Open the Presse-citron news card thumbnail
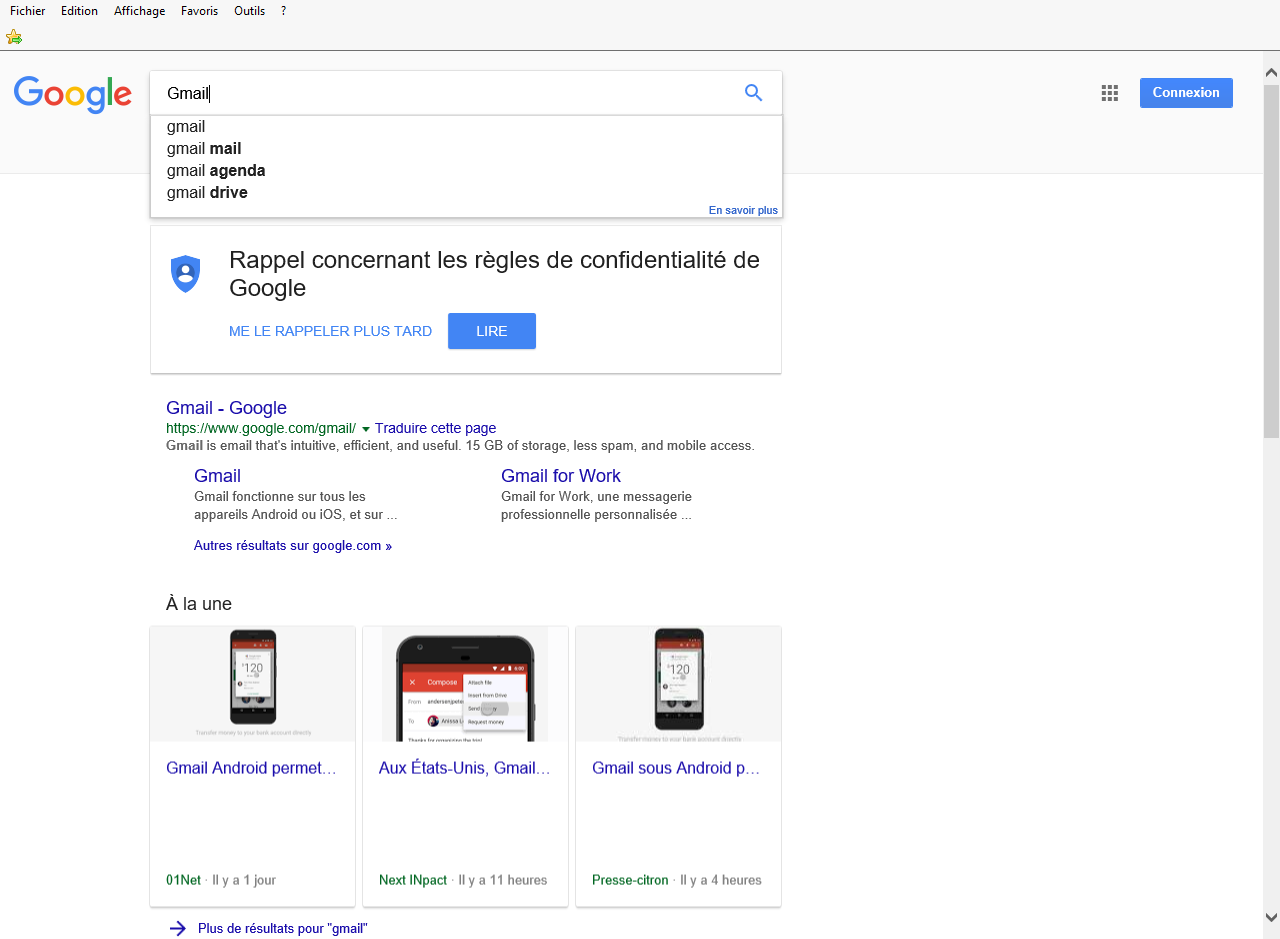This screenshot has width=1280, height=939. 679,684
